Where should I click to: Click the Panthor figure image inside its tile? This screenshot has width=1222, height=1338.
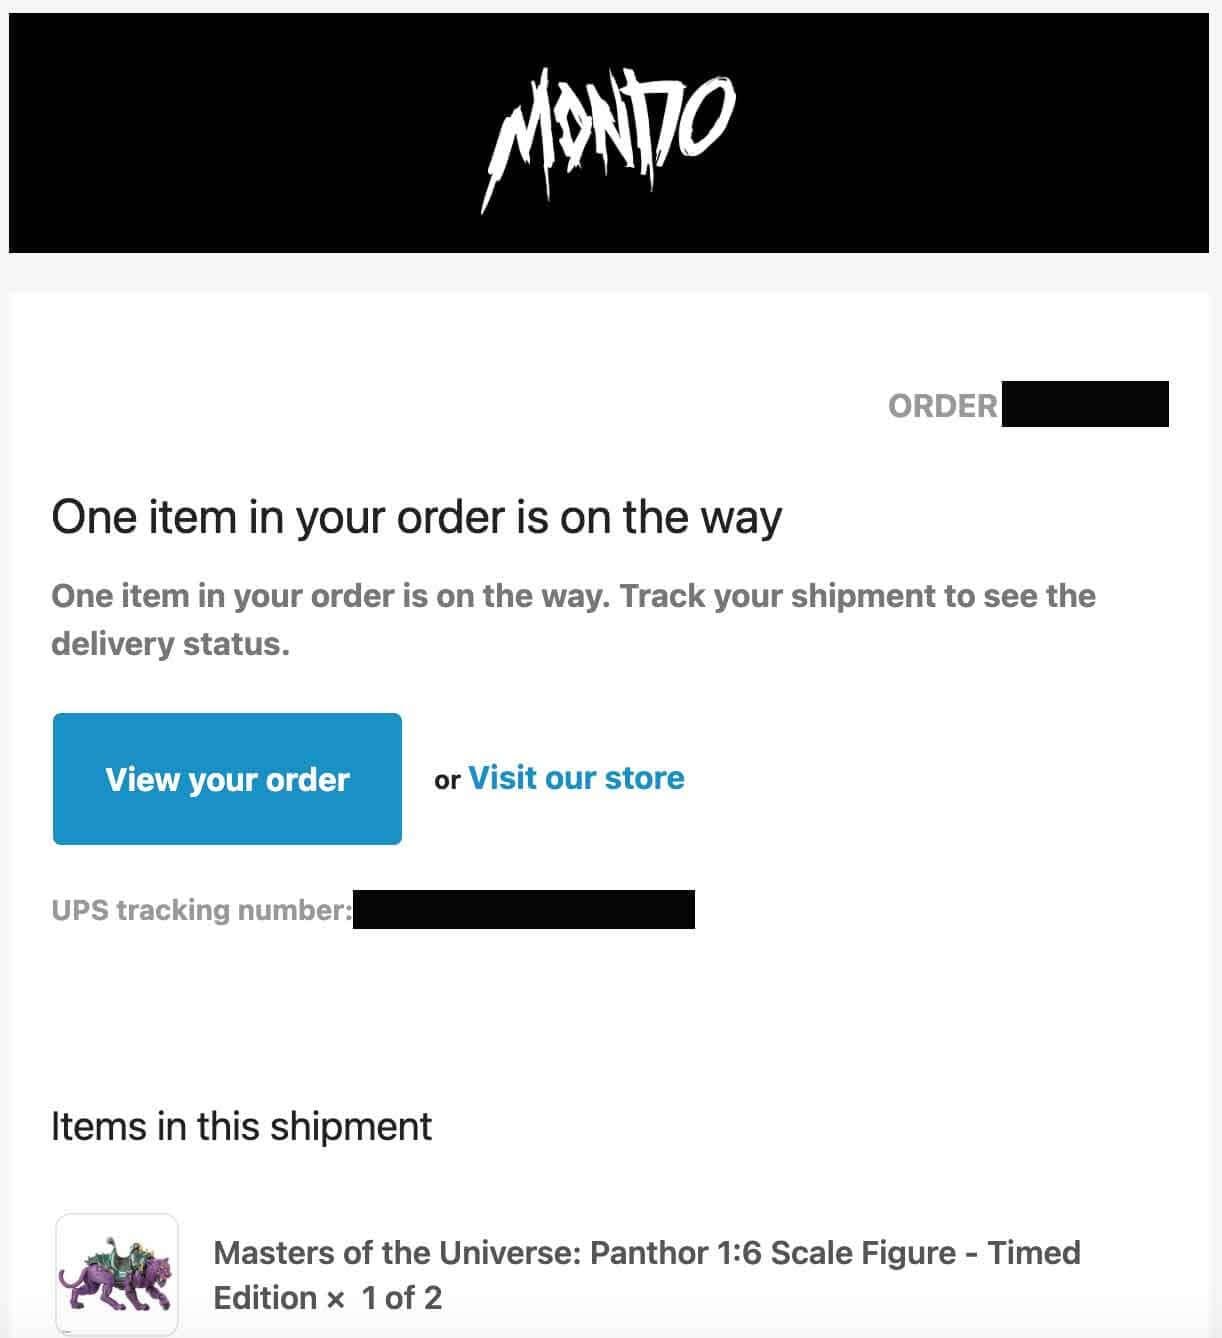tap(117, 1274)
